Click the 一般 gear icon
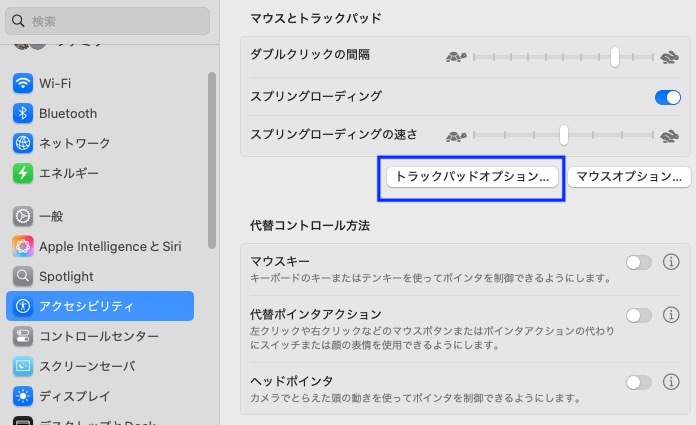Viewport: 696px width, 425px height. pyautogui.click(x=24, y=216)
